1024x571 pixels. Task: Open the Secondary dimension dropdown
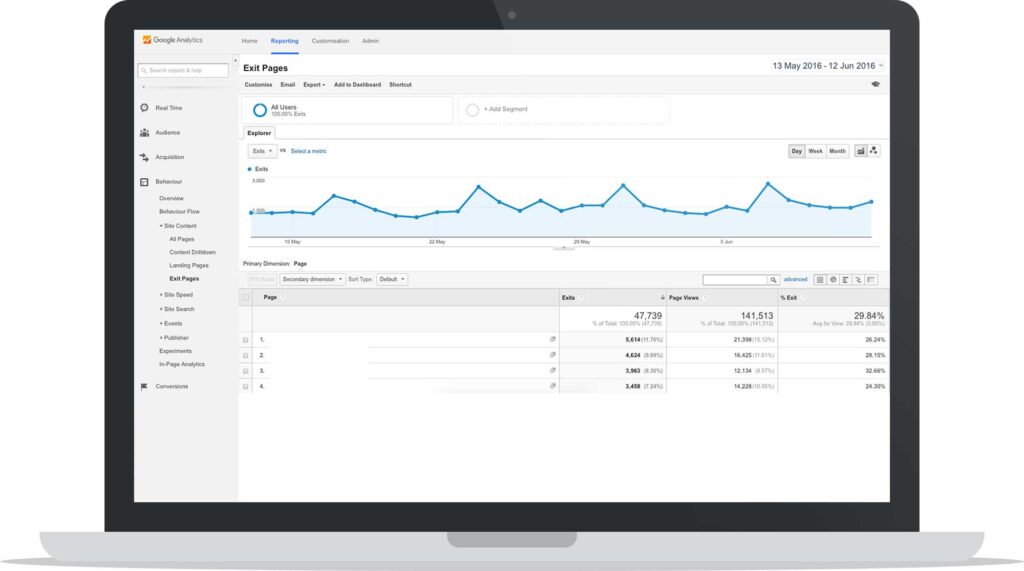click(x=312, y=279)
